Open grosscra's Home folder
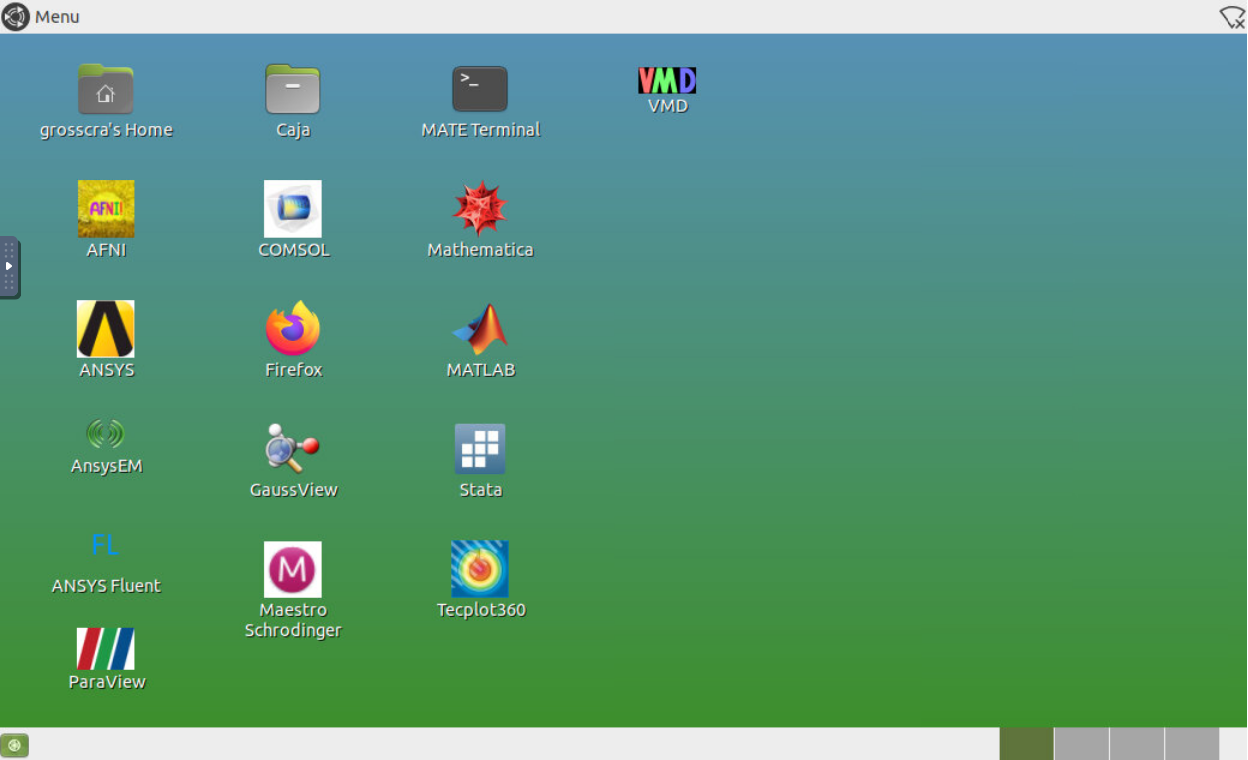1248x760 pixels. point(106,88)
